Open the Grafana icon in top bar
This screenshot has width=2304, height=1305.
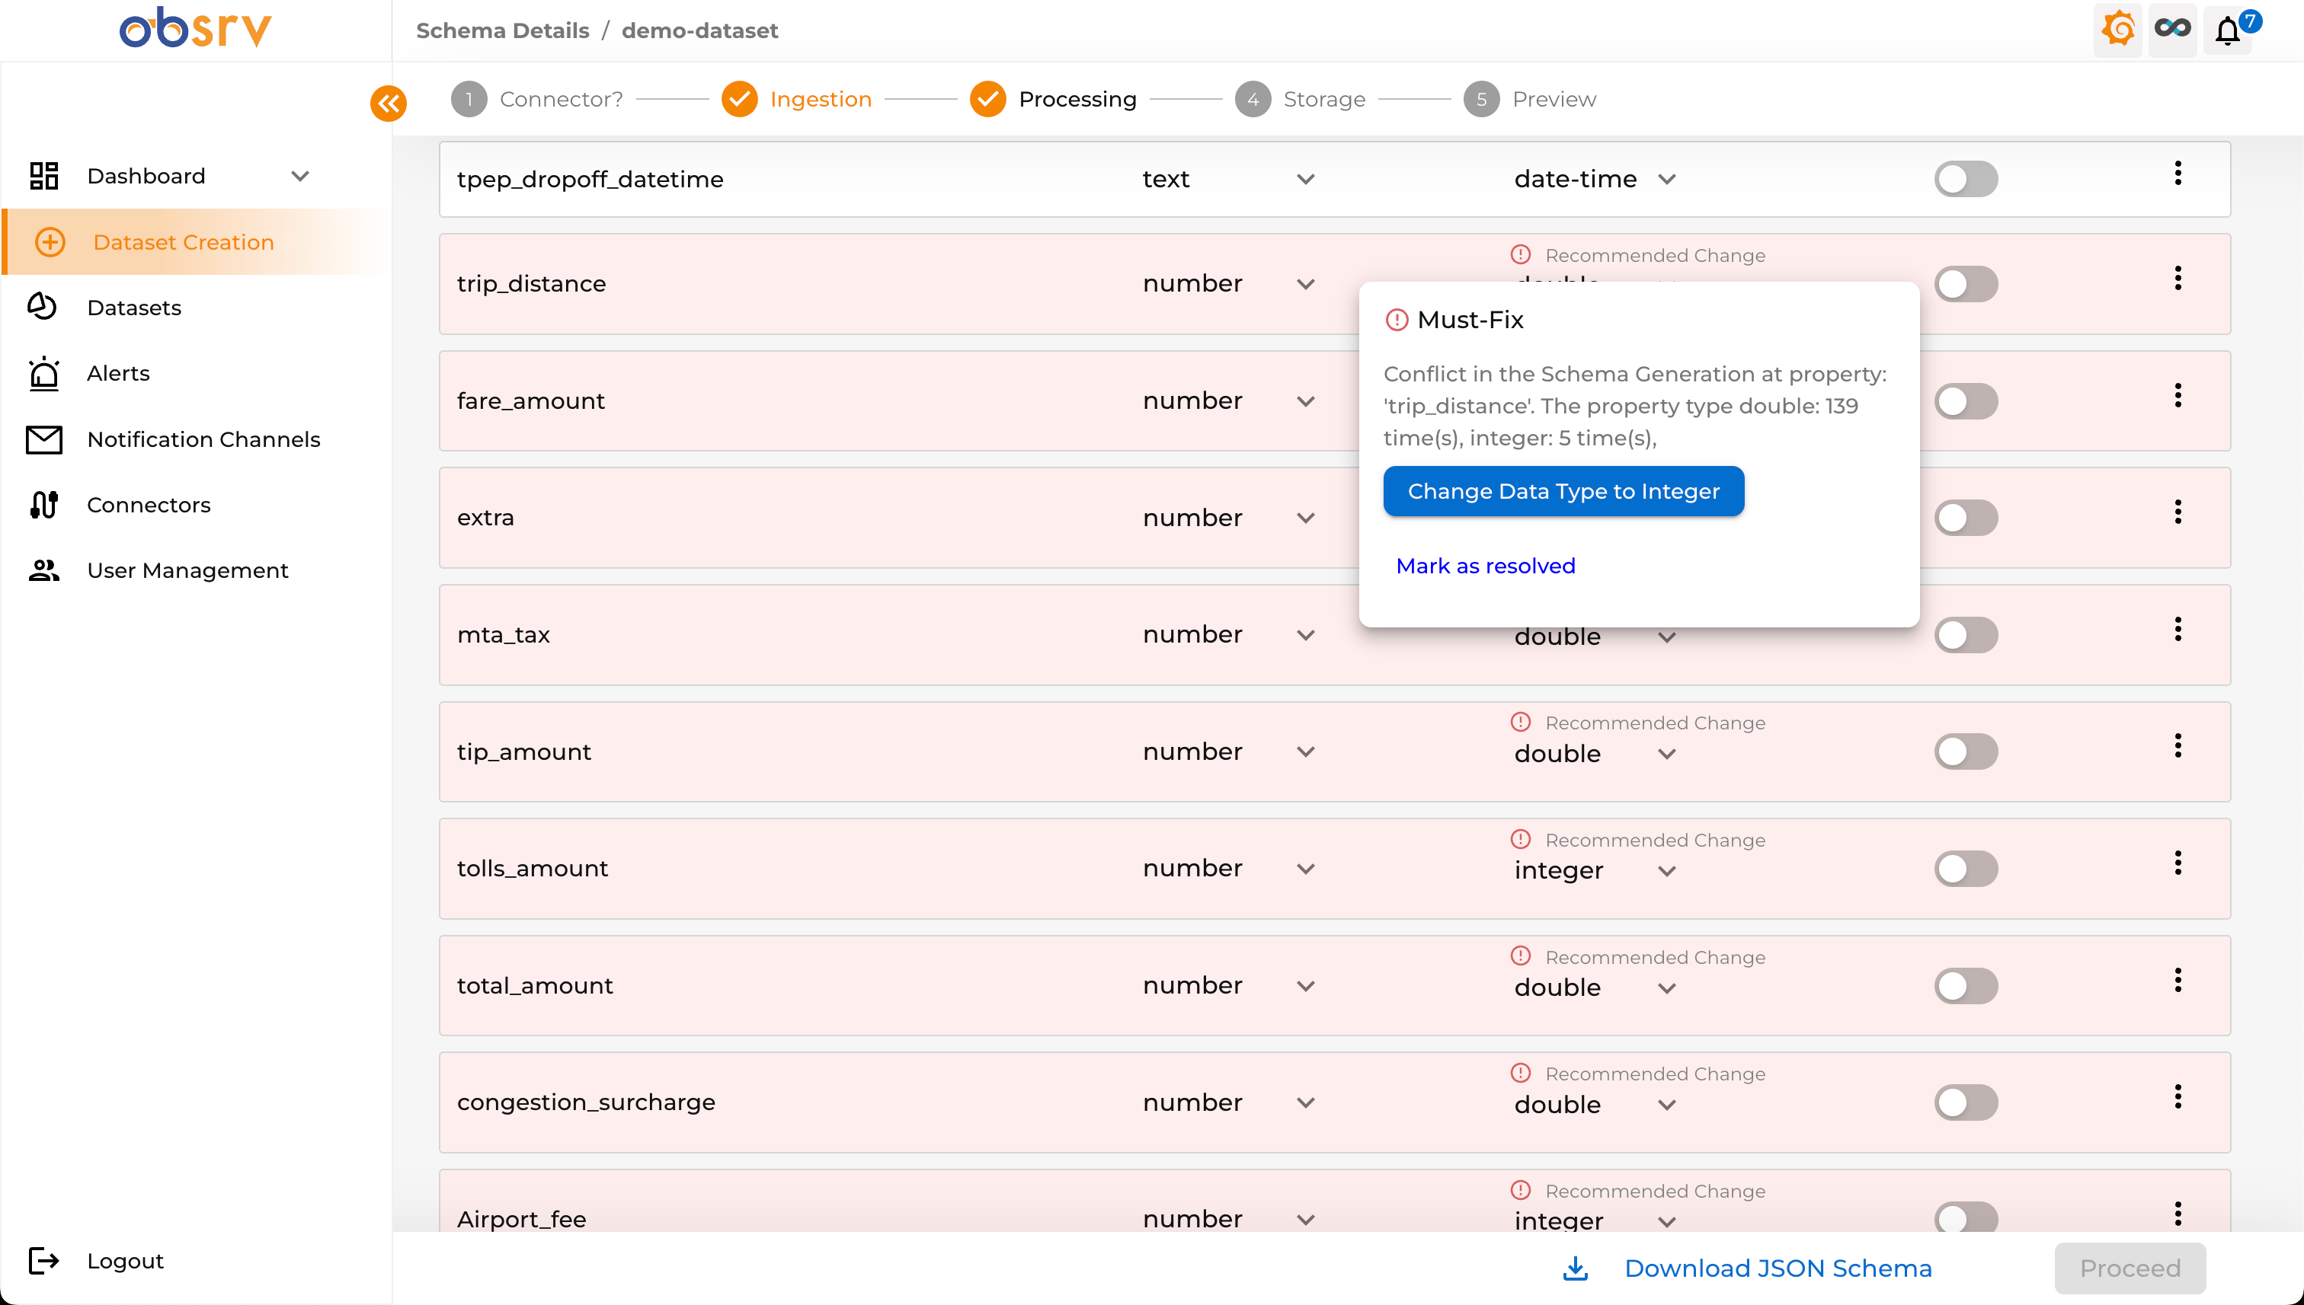[2118, 30]
